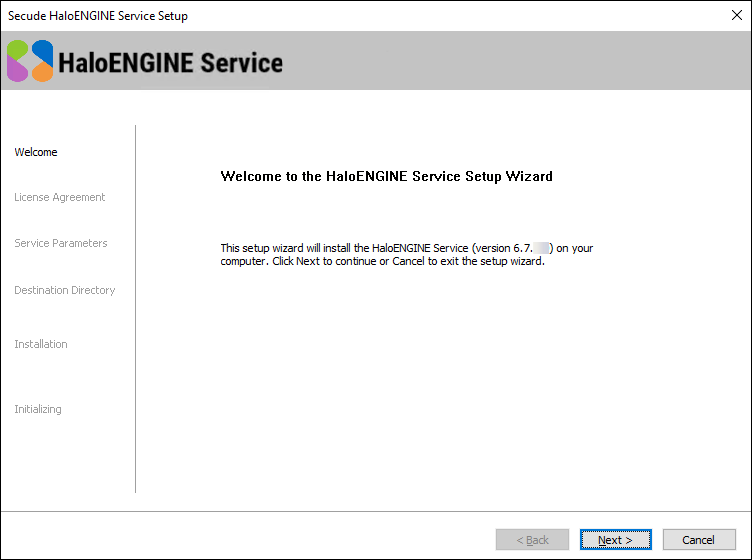This screenshot has height=560, width=752.
Task: Select the Welcome step in sidebar
Action: [36, 152]
